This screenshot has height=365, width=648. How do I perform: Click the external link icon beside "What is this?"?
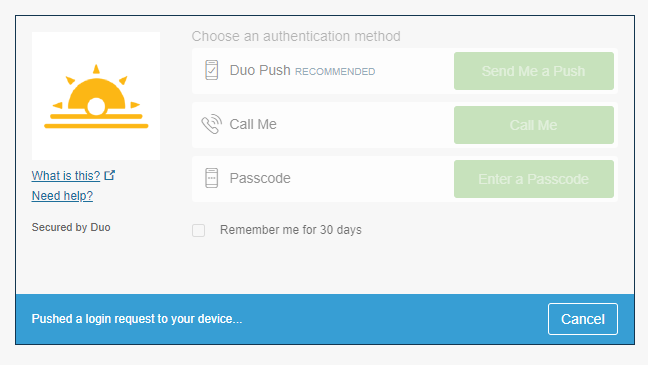click(x=110, y=175)
